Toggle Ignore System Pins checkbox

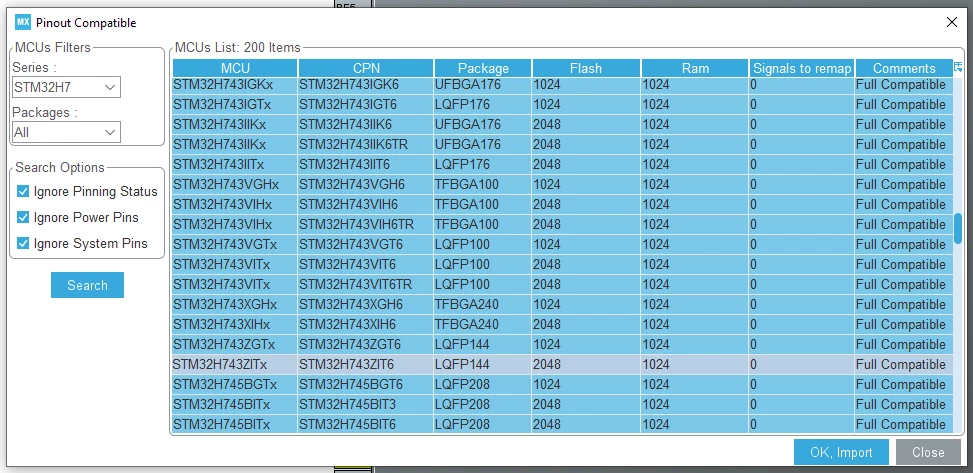[23, 243]
